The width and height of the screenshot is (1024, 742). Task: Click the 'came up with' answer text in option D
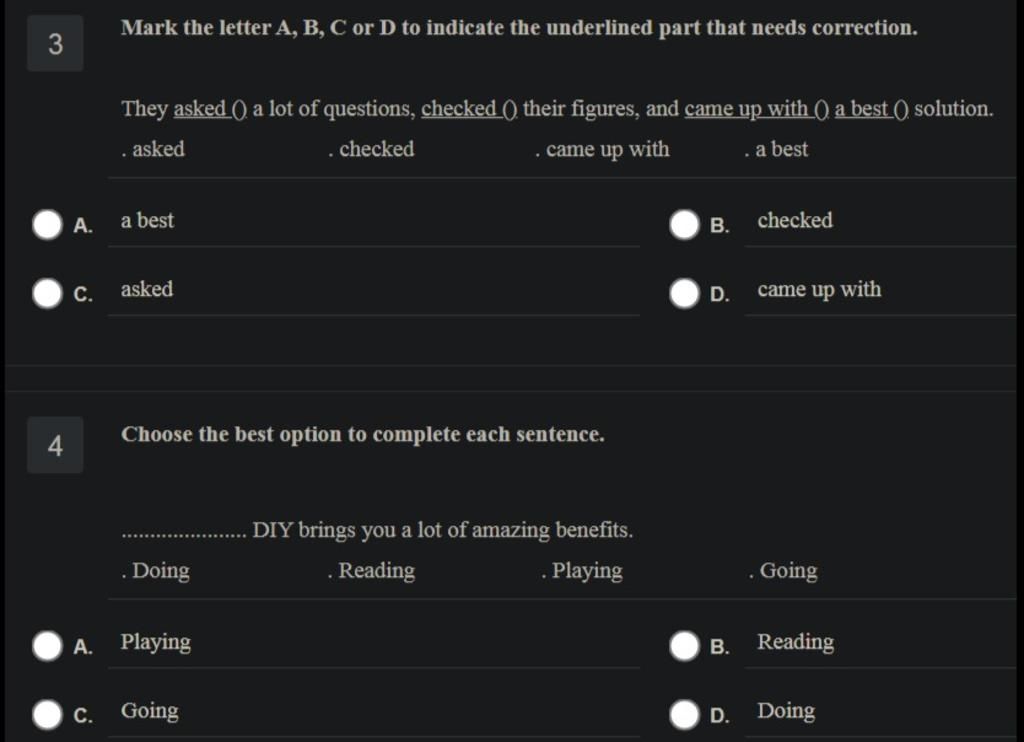pyautogui.click(x=819, y=289)
